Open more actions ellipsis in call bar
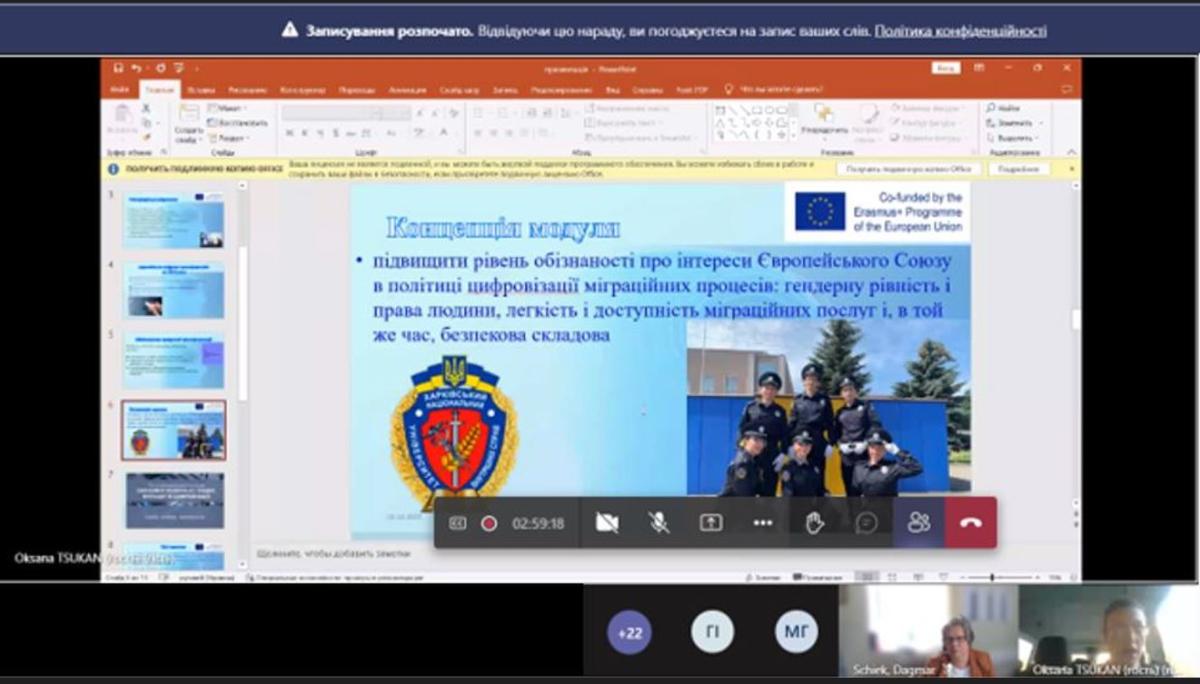The height and width of the screenshot is (684, 1200). pyautogui.click(x=763, y=523)
